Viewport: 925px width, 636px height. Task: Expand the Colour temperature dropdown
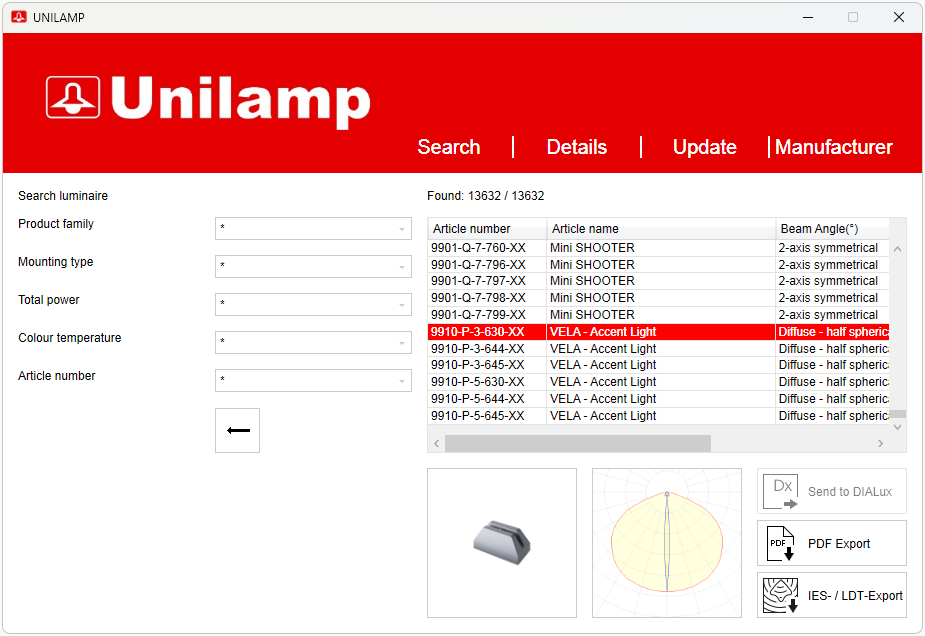coord(313,342)
